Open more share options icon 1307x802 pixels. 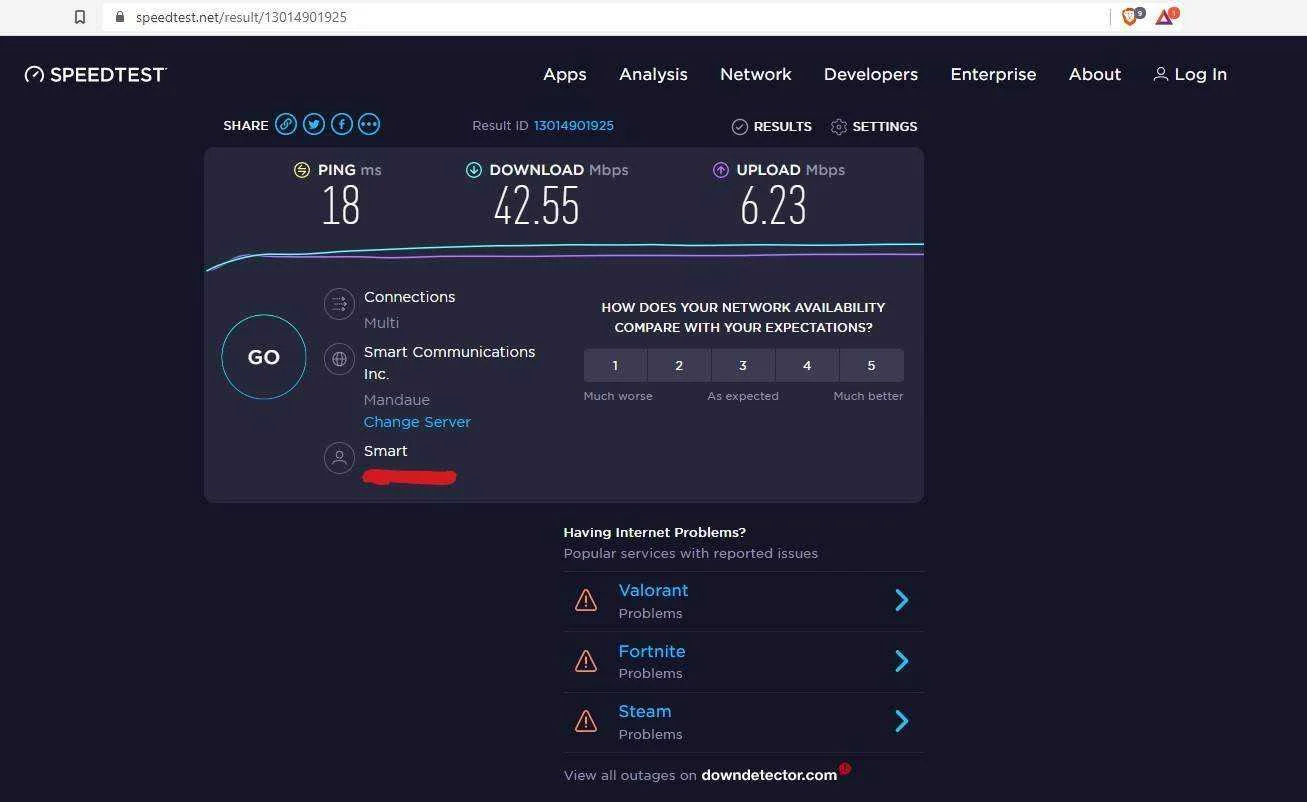coord(369,124)
